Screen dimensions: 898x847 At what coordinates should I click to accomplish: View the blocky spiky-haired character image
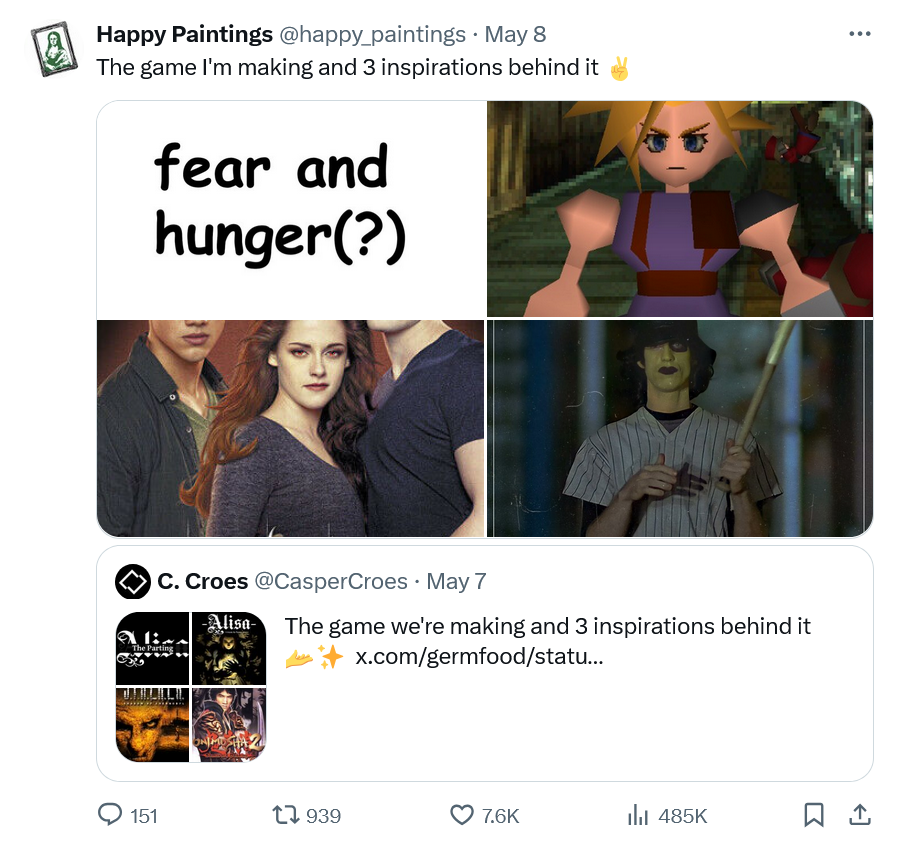[679, 209]
